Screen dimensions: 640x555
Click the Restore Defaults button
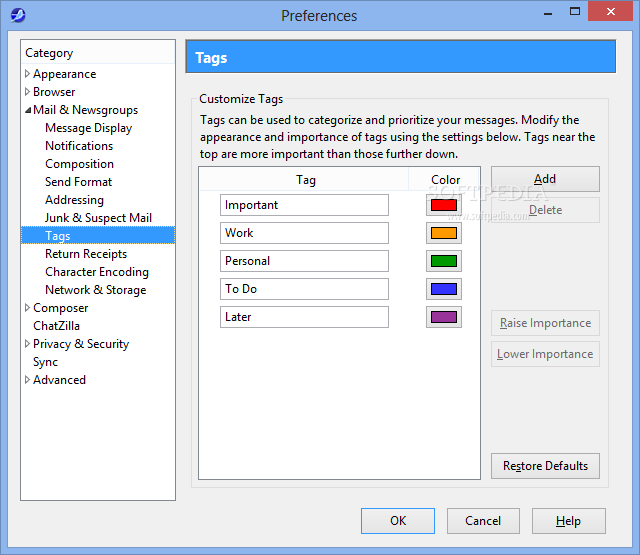[x=545, y=466]
